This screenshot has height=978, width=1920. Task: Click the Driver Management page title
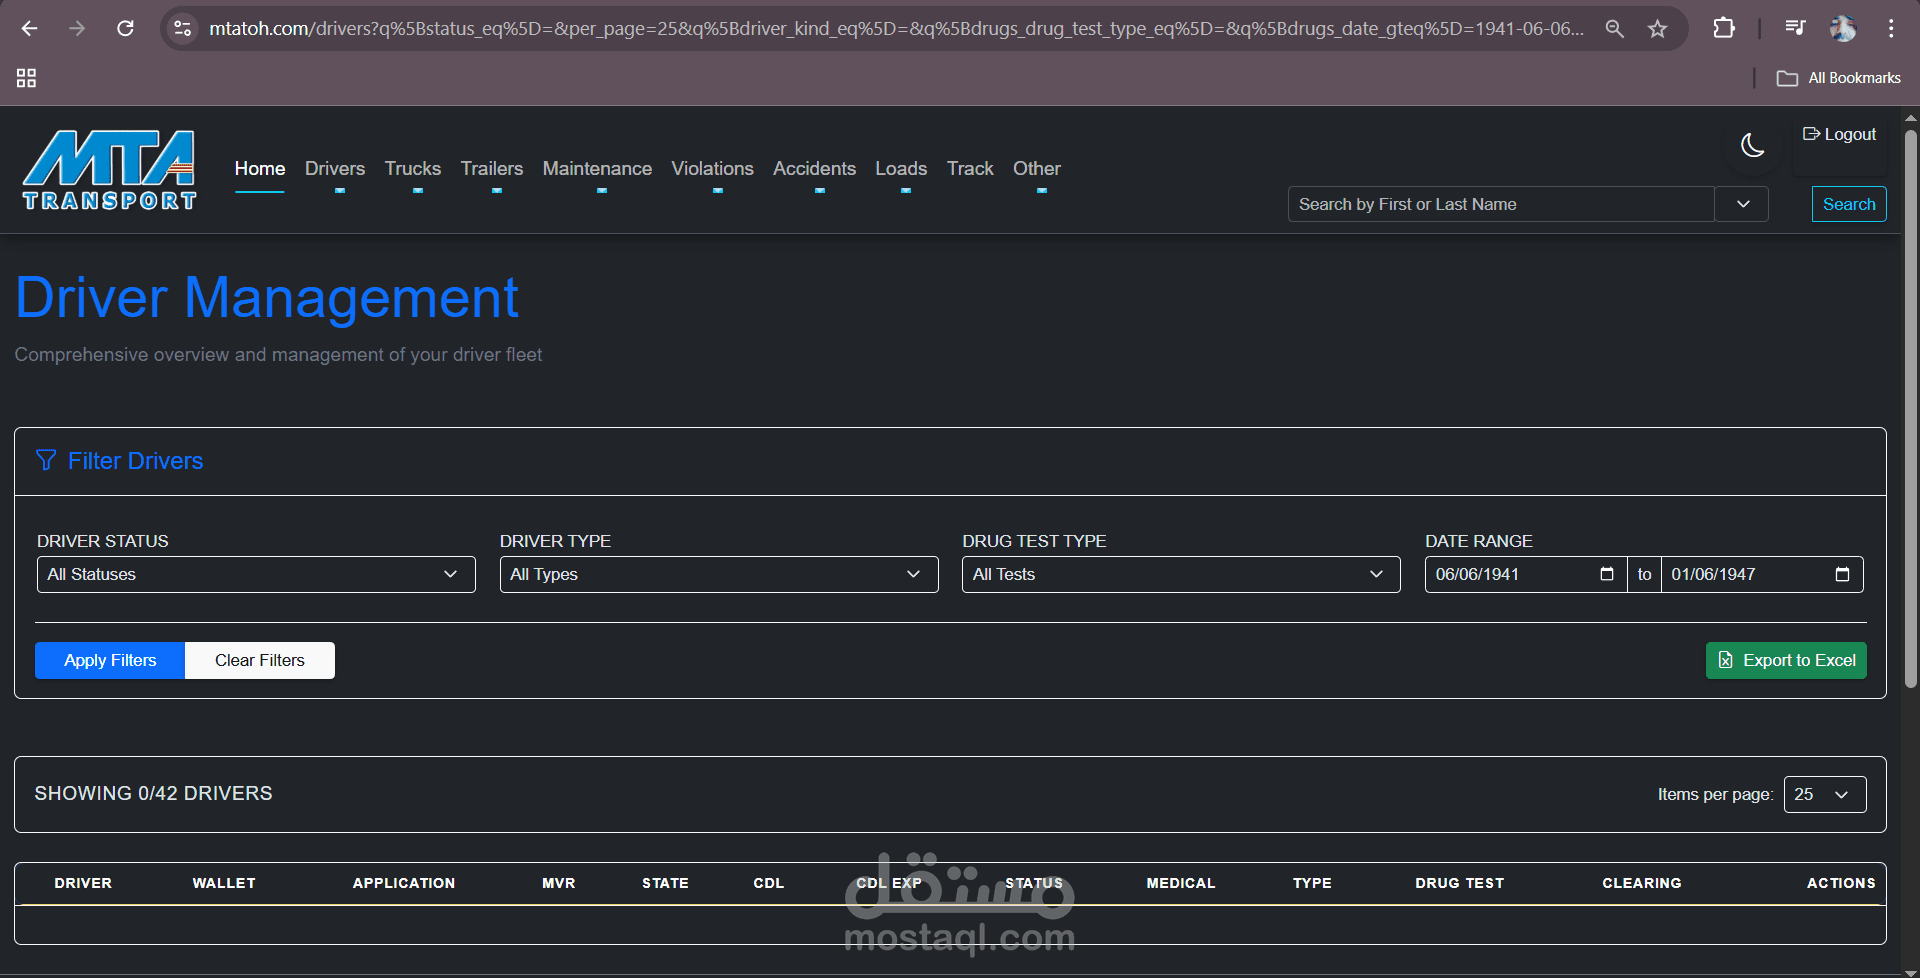click(267, 298)
